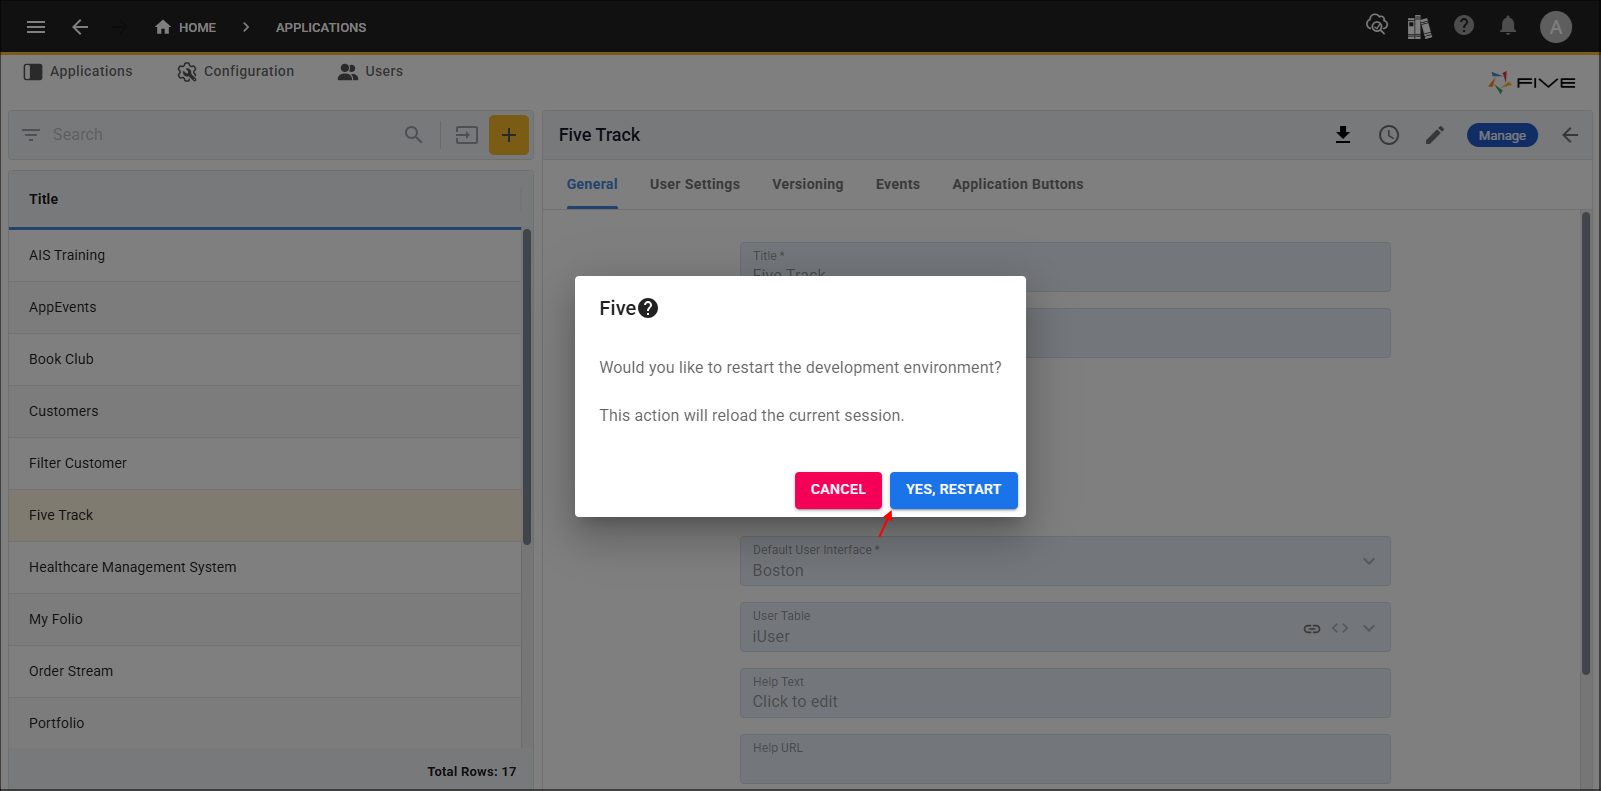Select the Portfolio application row

pyautogui.click(x=265, y=723)
